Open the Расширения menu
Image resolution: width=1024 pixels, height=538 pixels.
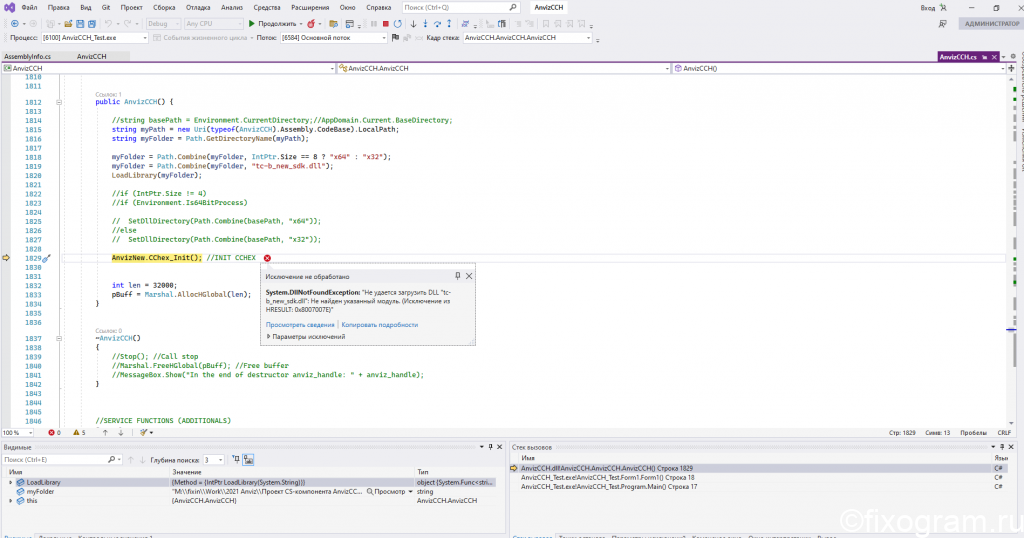310,7
